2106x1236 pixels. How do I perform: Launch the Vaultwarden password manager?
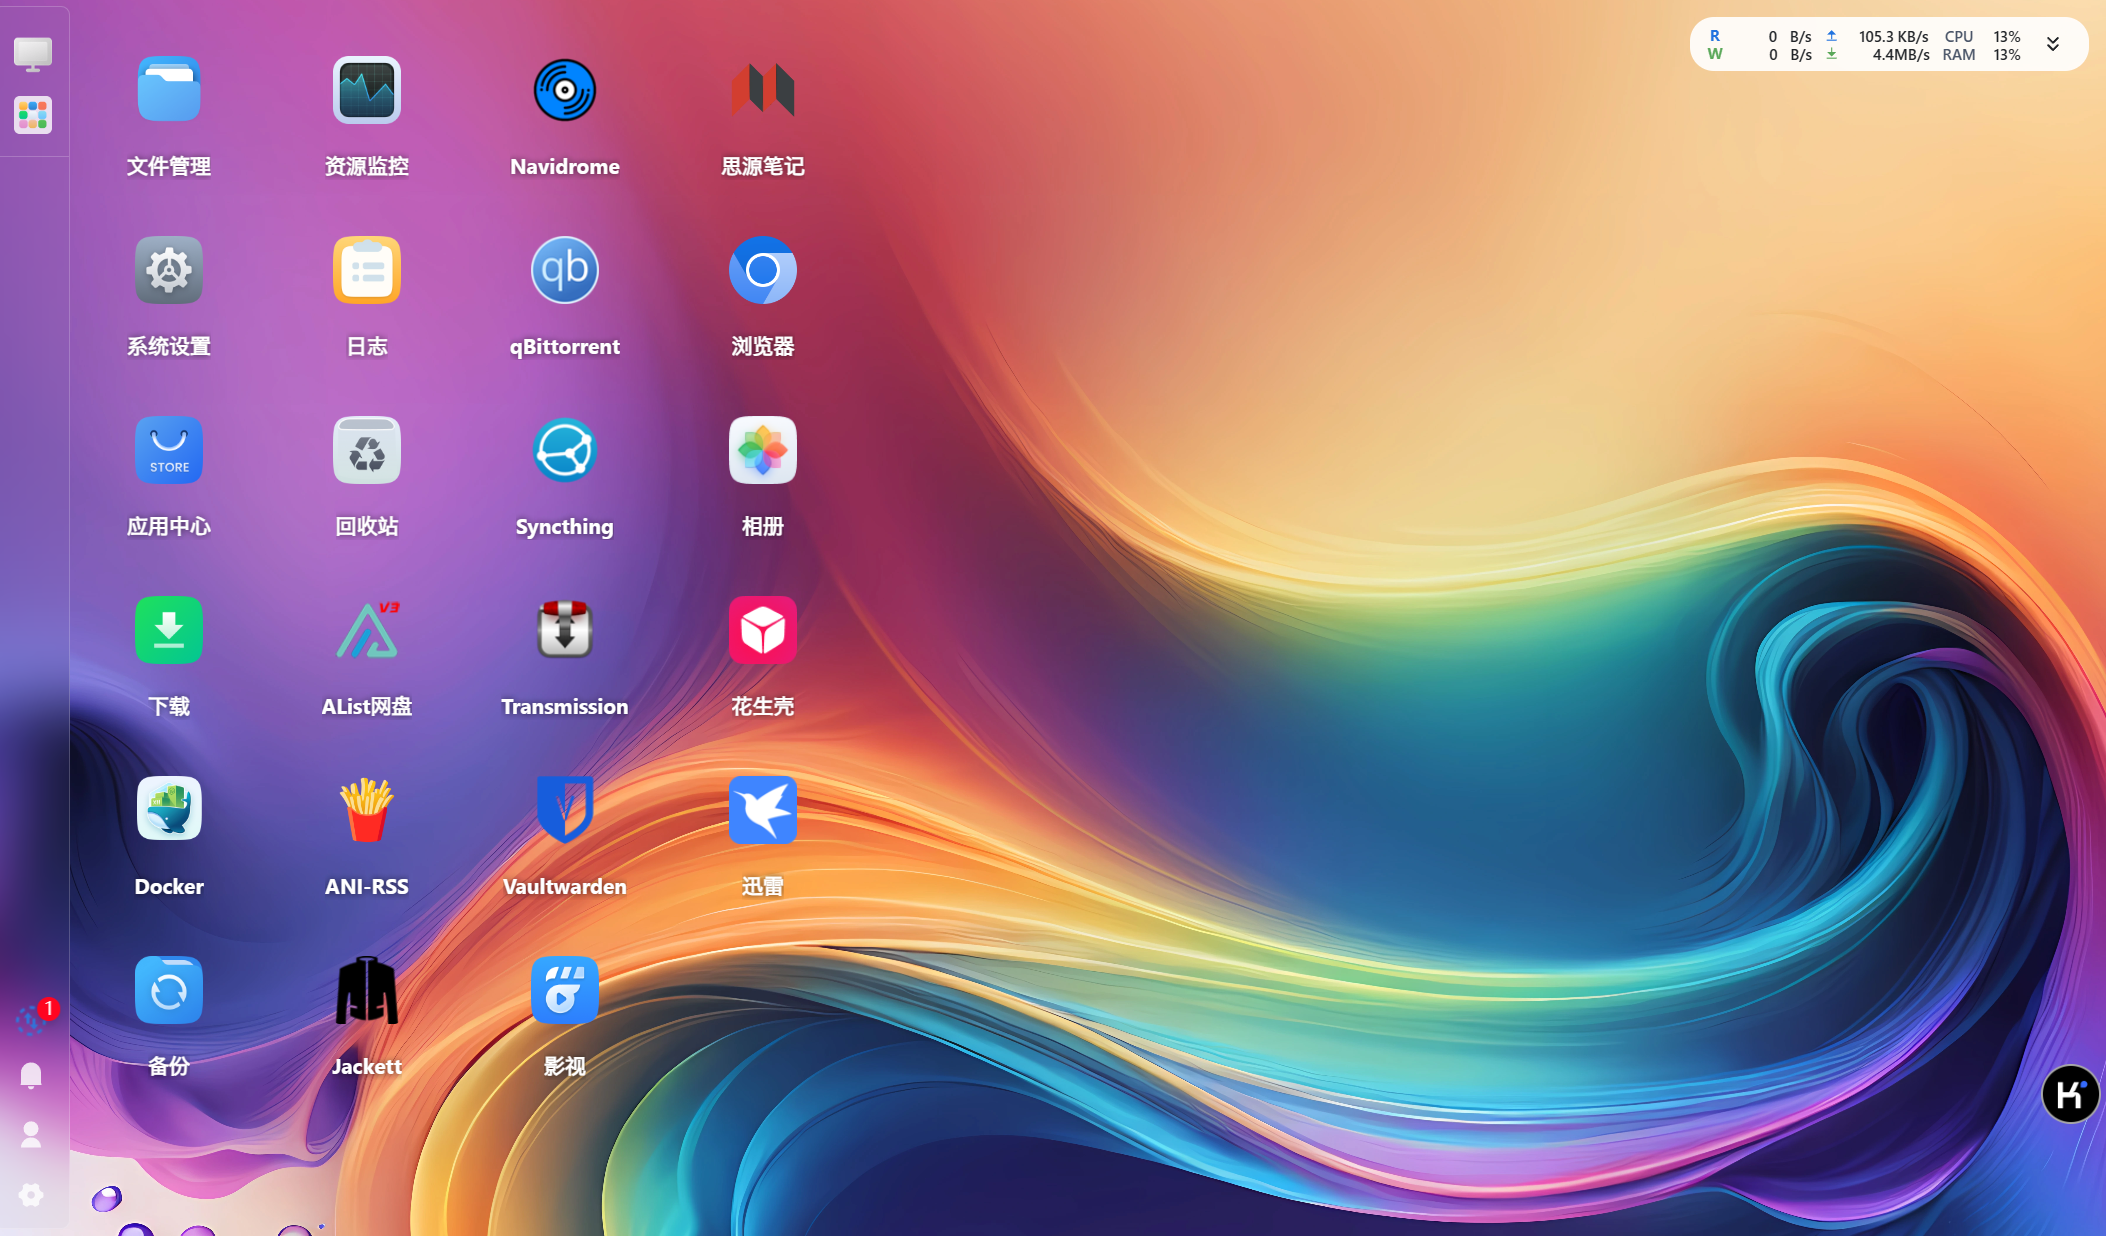tap(564, 811)
